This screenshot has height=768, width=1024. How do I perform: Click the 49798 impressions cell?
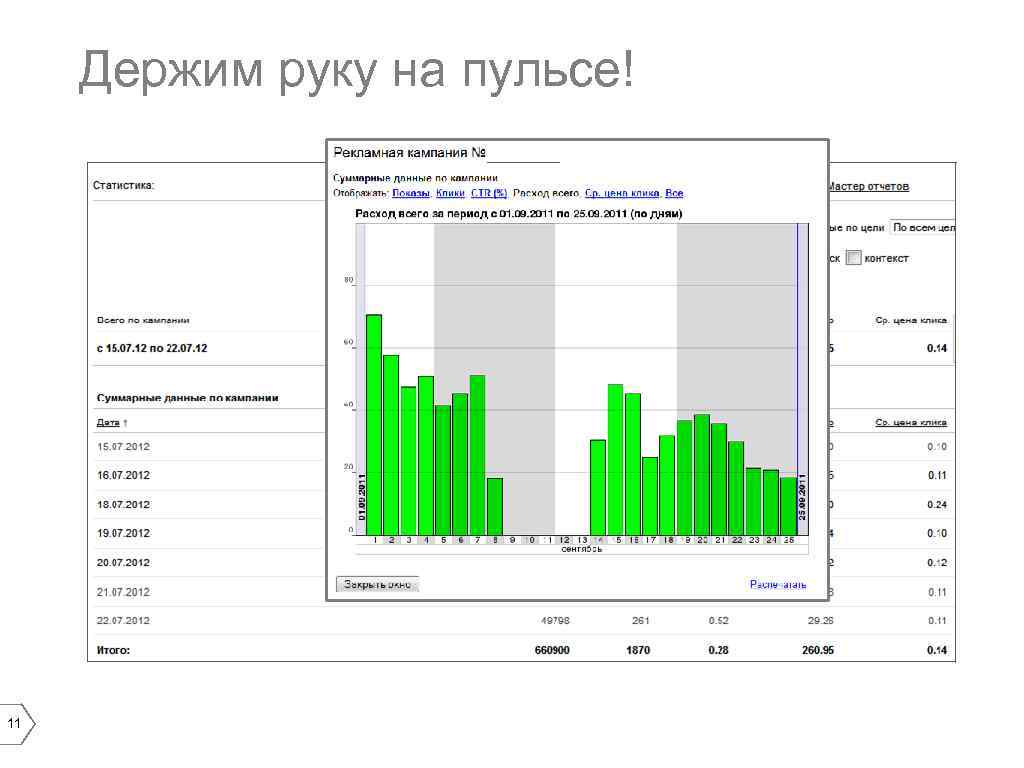[555, 621]
